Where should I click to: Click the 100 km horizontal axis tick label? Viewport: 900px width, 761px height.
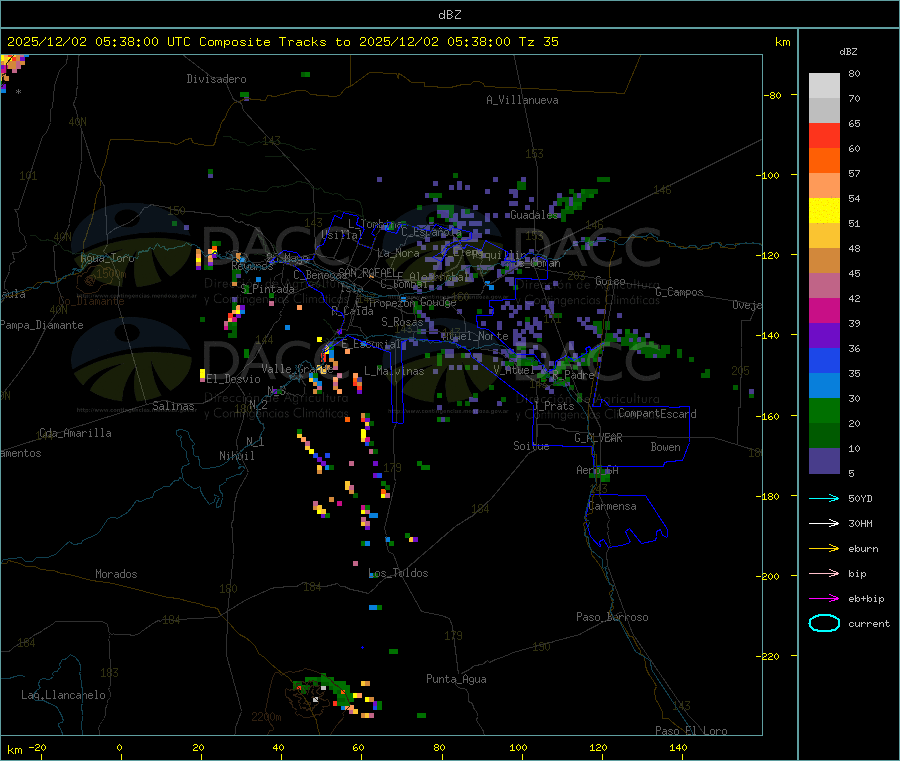[x=518, y=747]
